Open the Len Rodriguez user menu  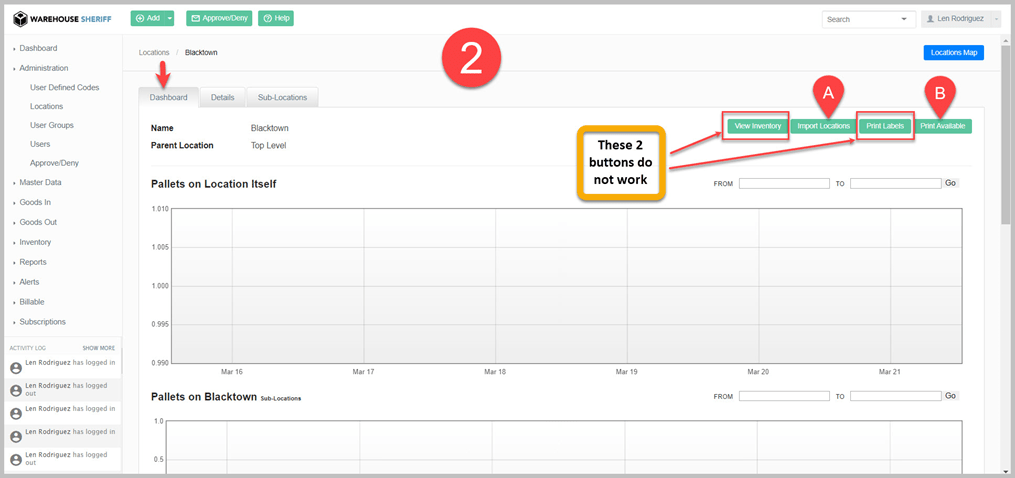[959, 19]
